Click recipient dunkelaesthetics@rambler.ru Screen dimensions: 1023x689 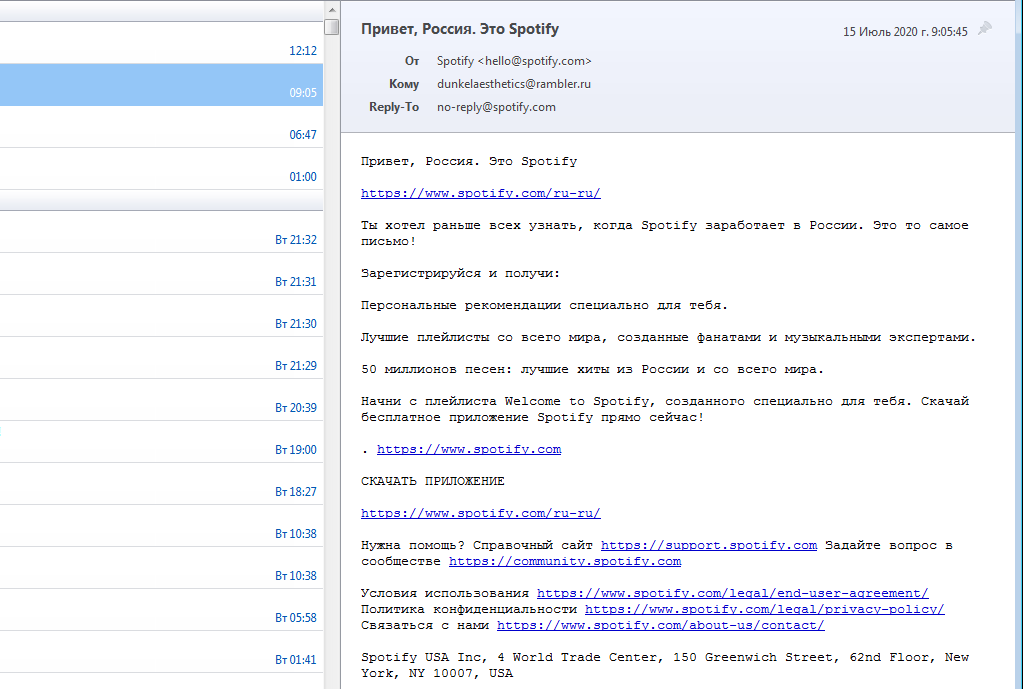[x=513, y=84]
